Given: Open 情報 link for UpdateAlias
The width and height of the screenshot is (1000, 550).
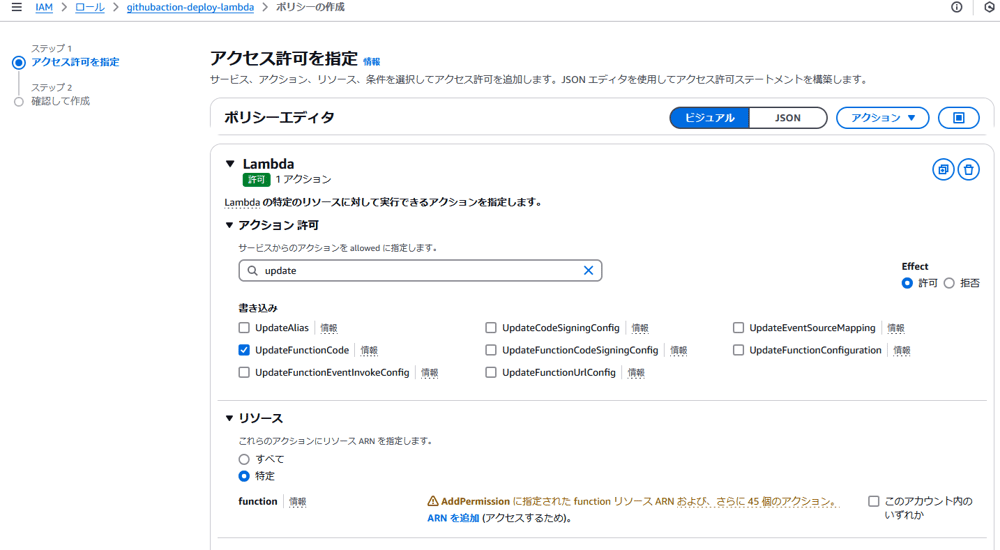Looking at the screenshot, I should [328, 328].
